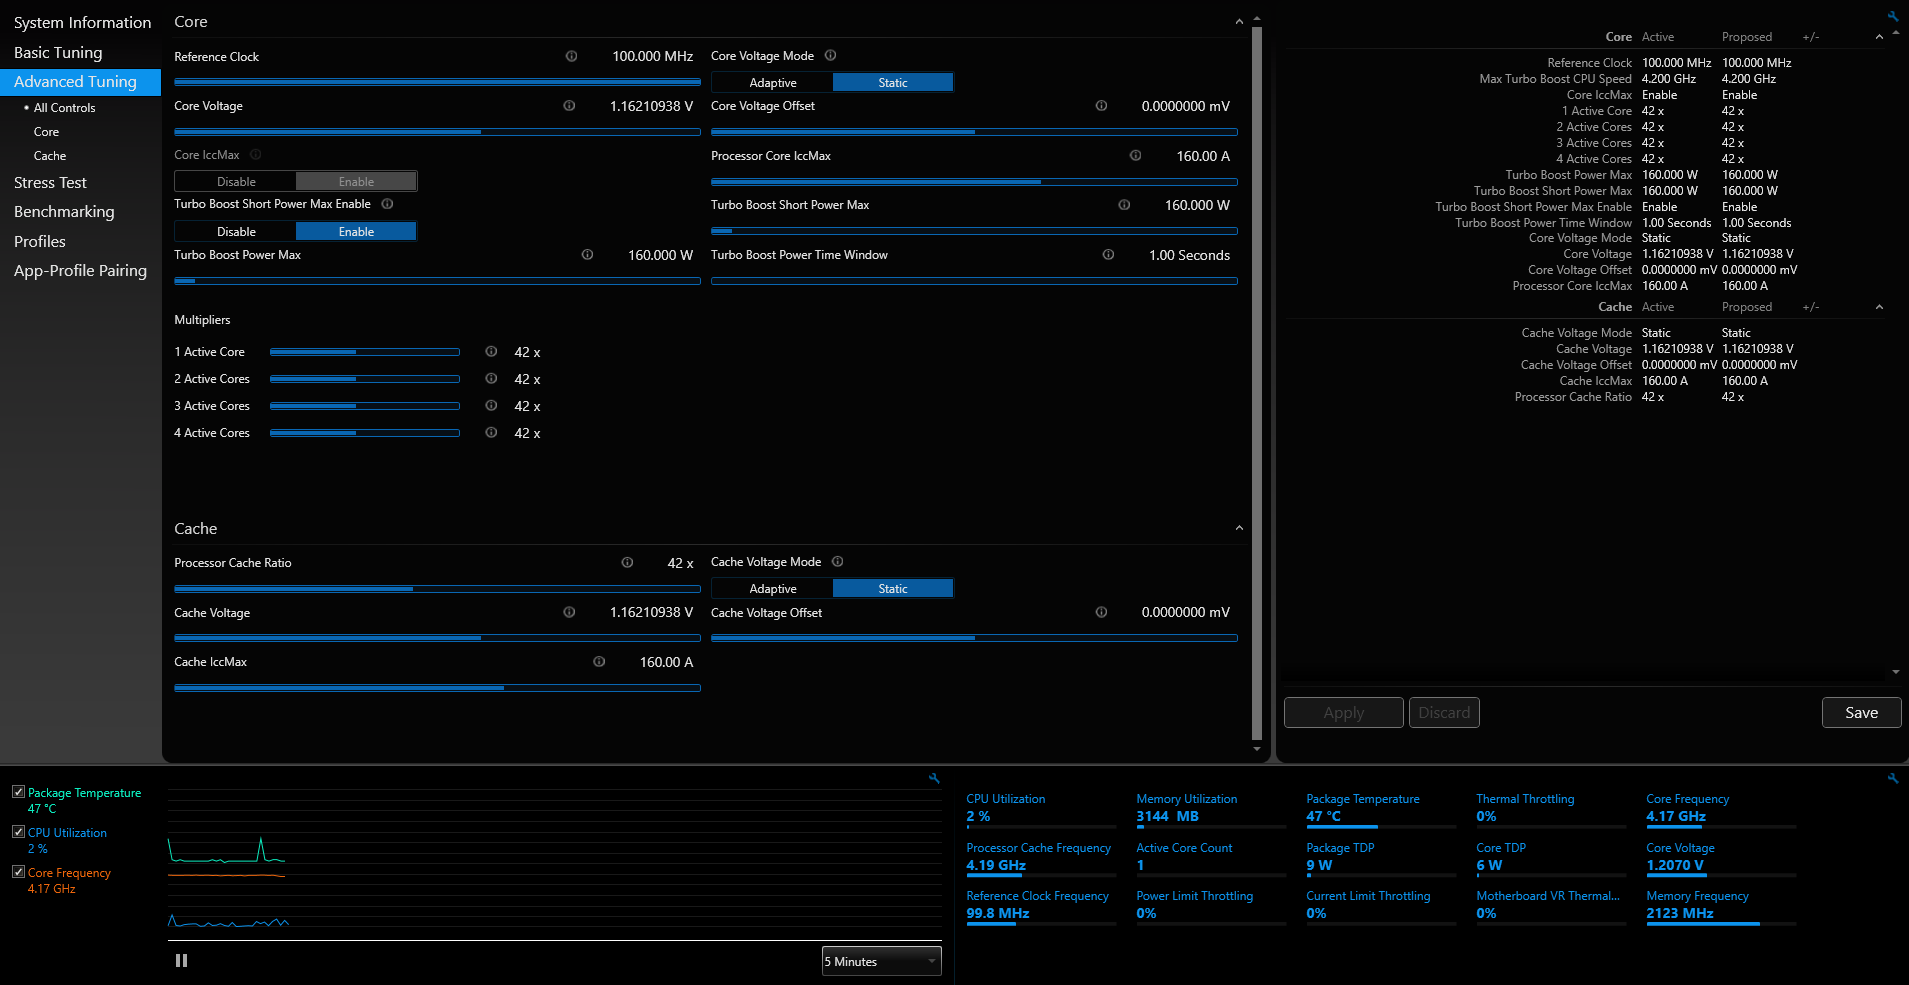Set Core Voltage Mode to Static
Image resolution: width=1909 pixels, height=985 pixels.
pos(893,82)
